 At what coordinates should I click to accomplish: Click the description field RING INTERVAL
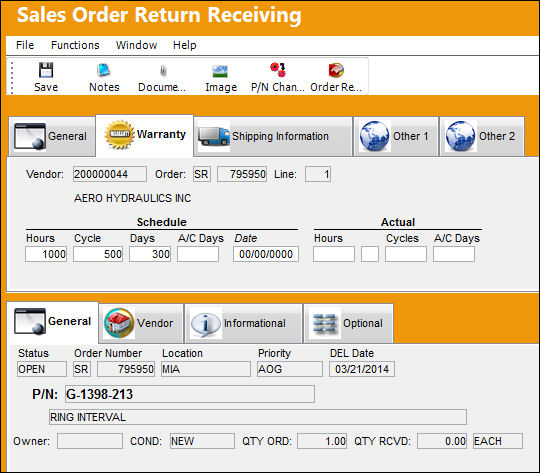click(258, 417)
